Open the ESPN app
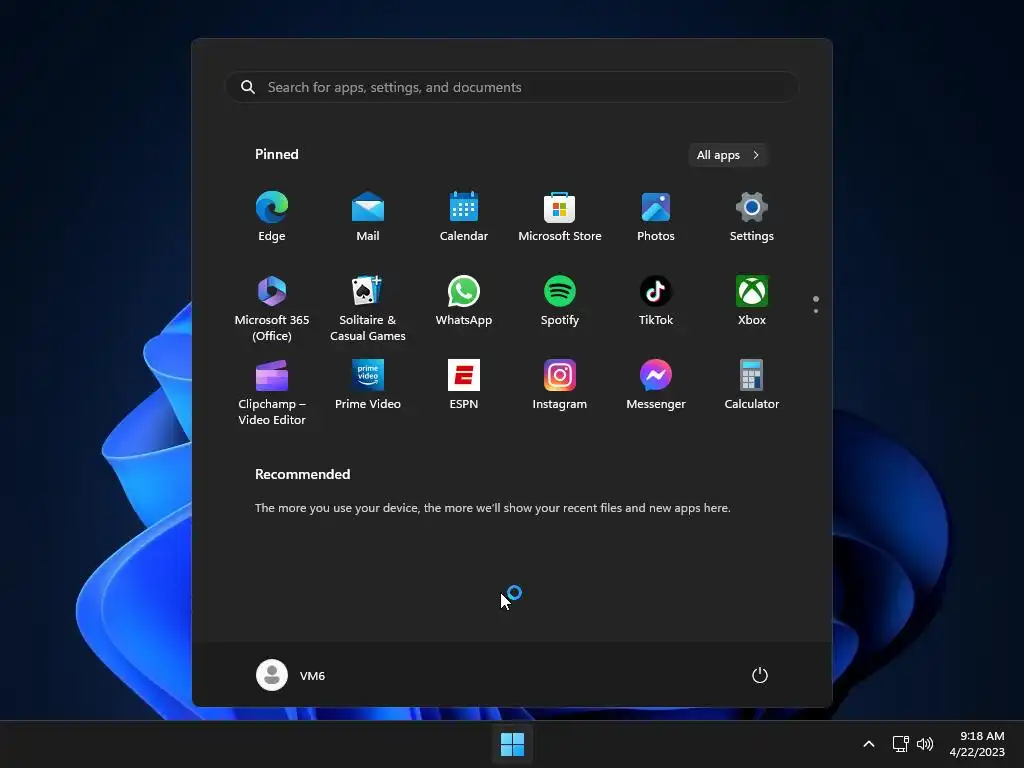Viewport: 1024px width, 768px height. point(464,385)
